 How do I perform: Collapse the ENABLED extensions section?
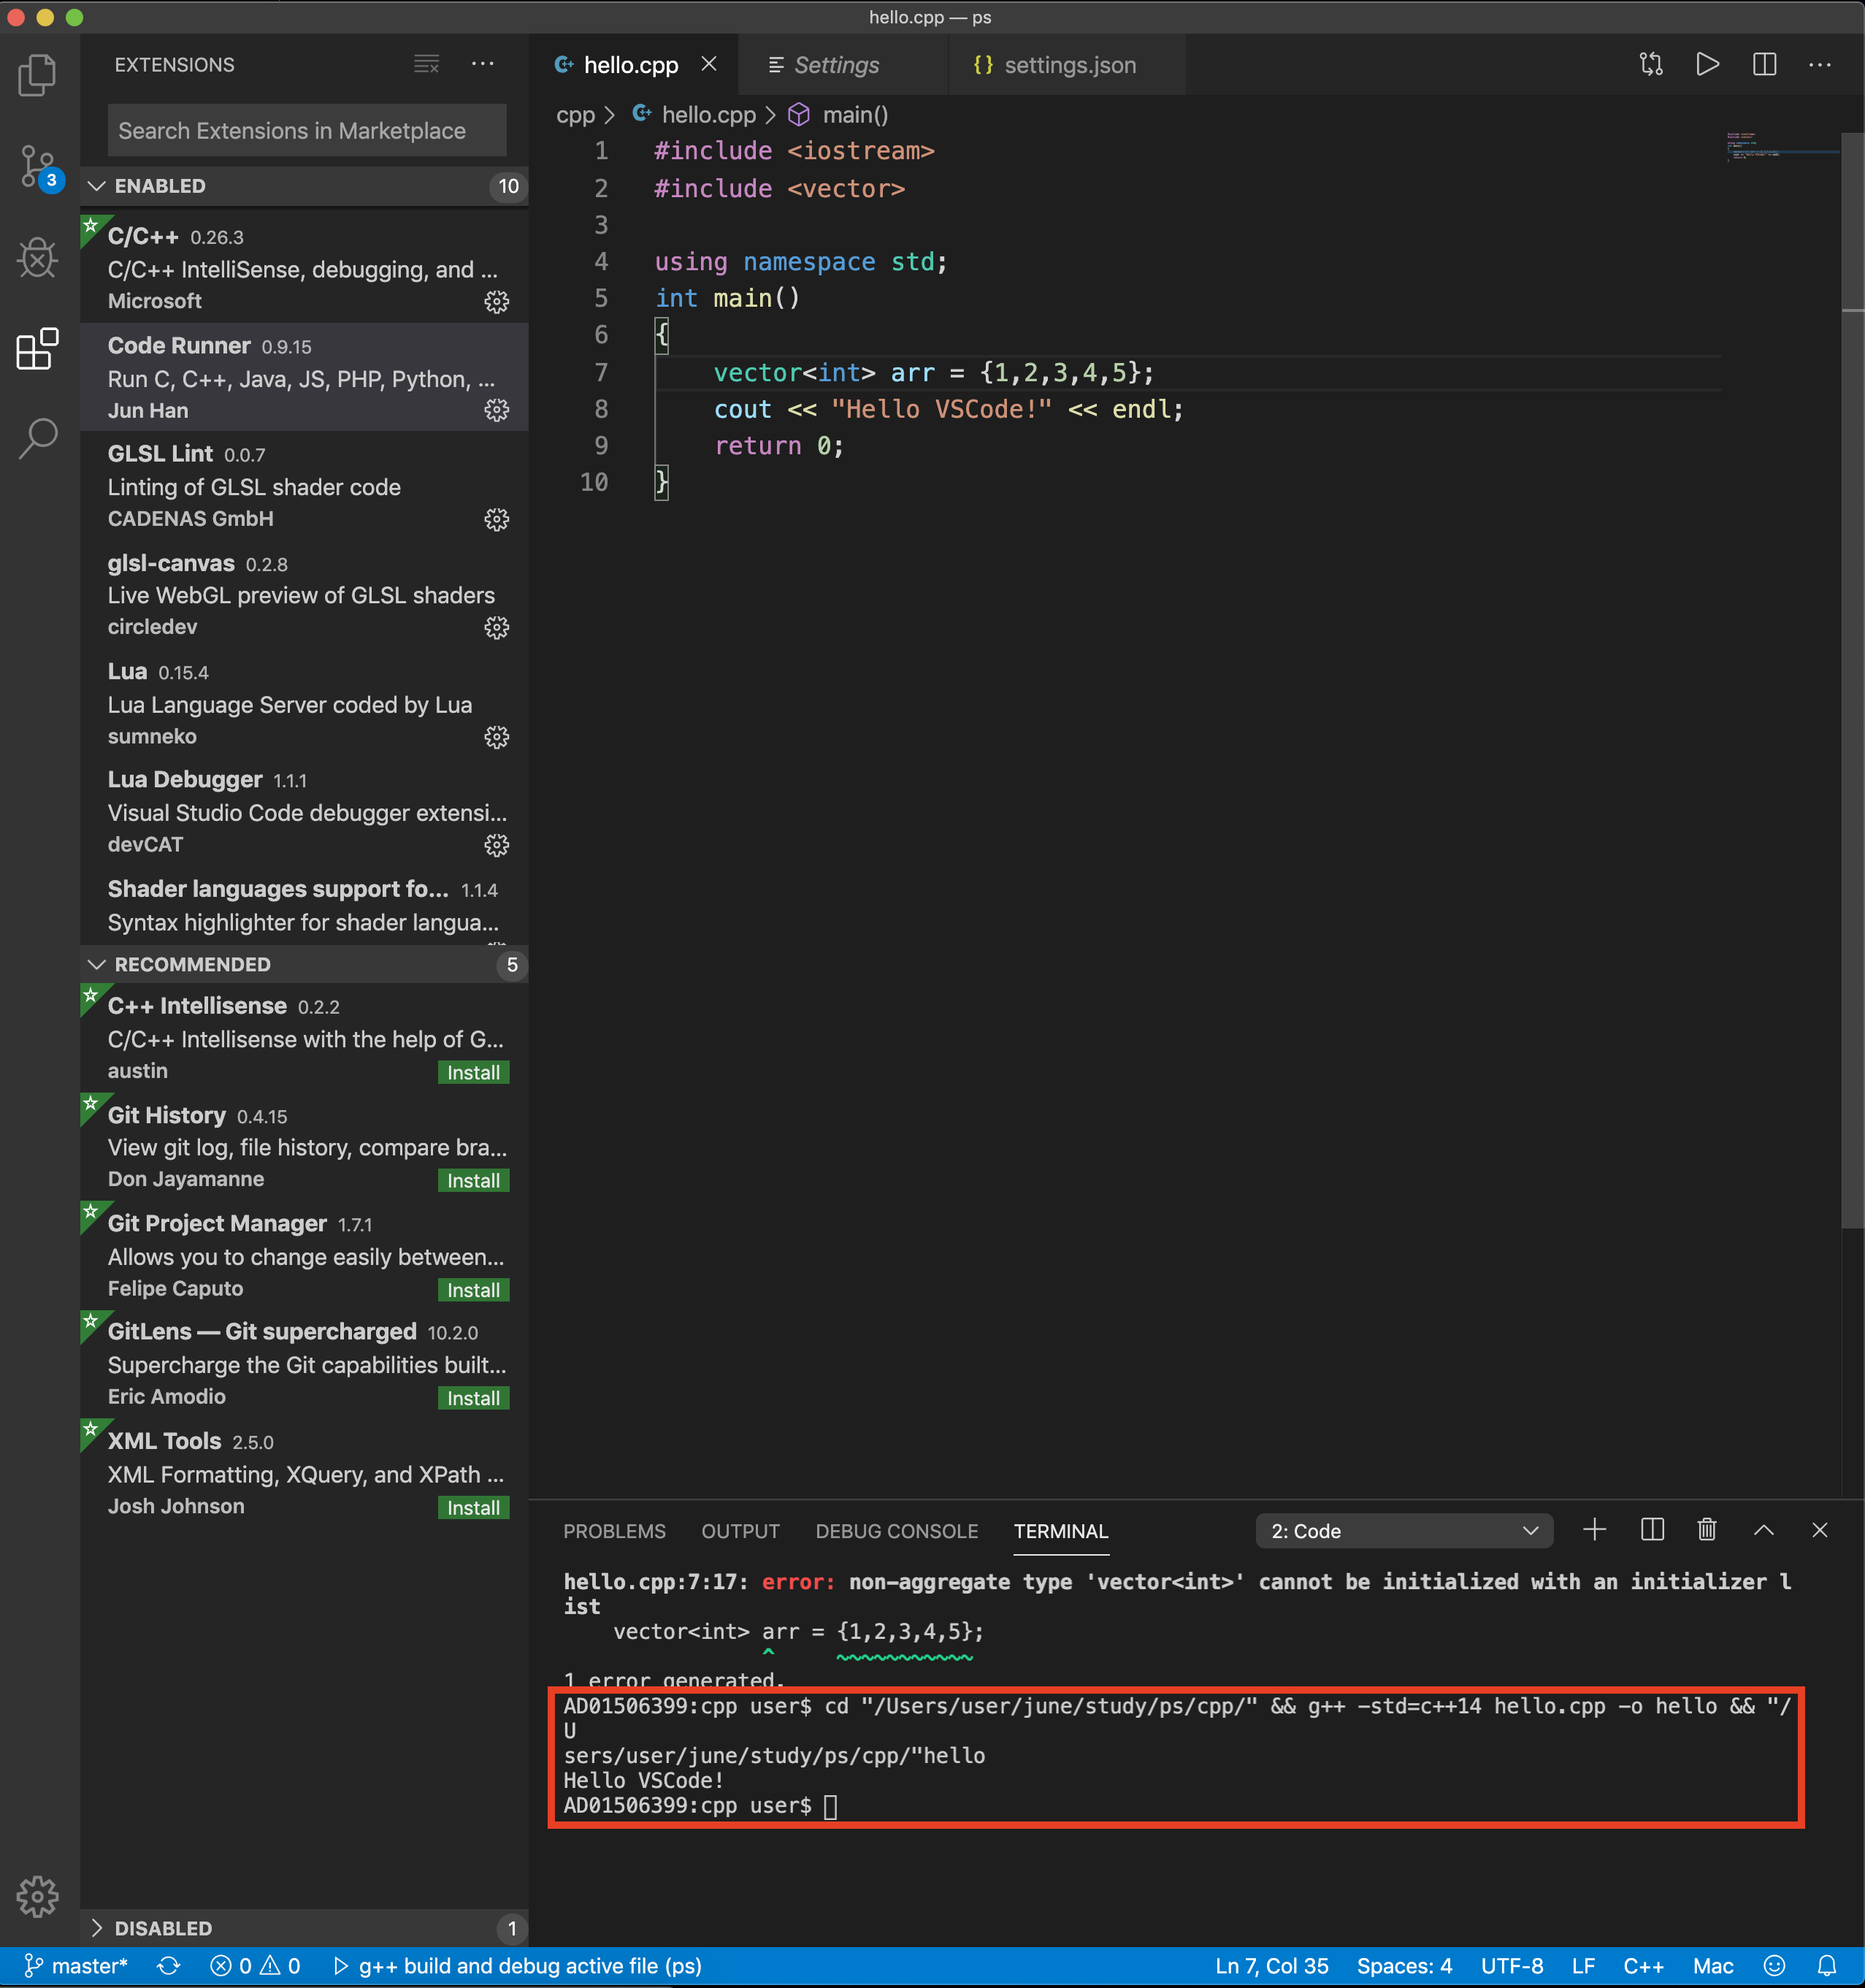(97, 186)
